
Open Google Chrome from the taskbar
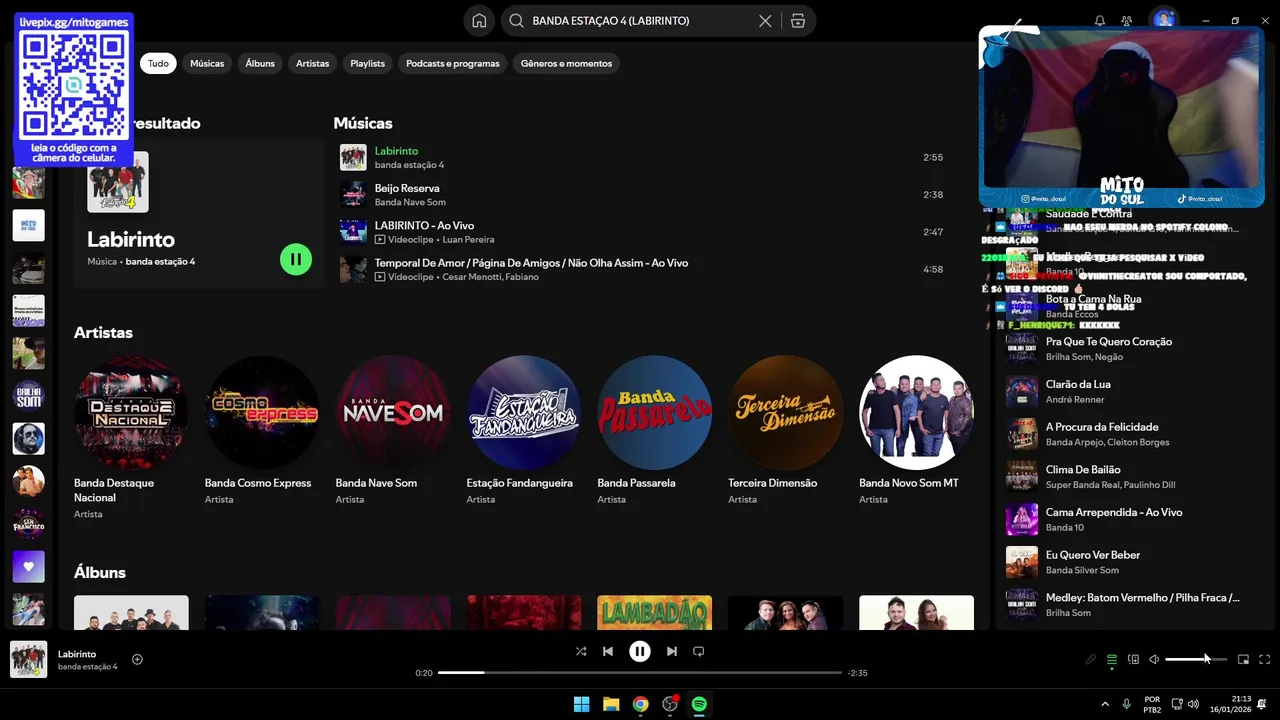pos(640,704)
